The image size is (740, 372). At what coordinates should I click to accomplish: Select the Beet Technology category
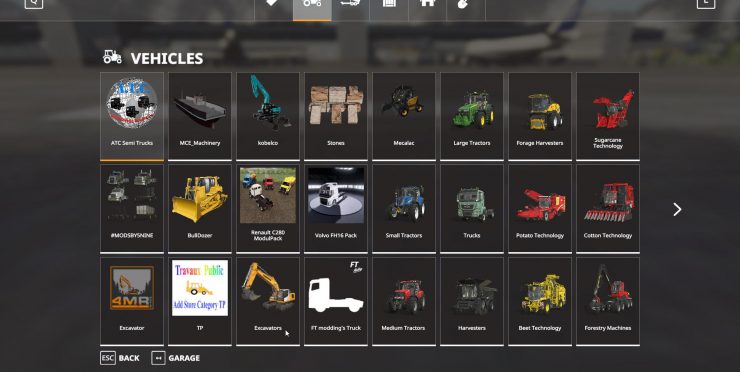coord(539,301)
